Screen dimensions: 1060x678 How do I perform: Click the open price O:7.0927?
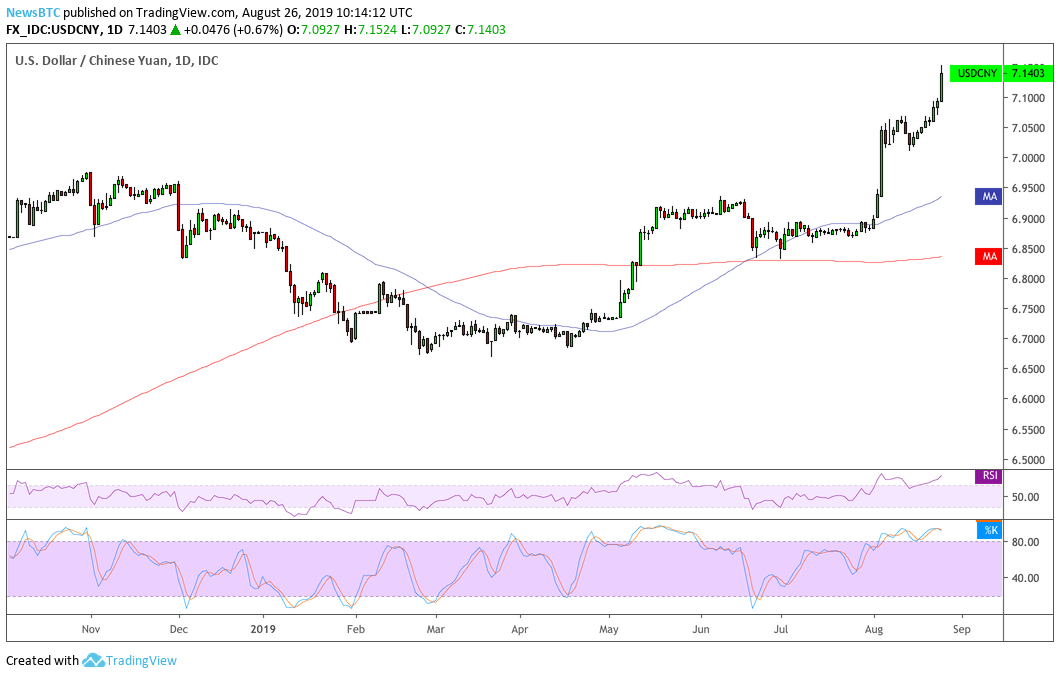tap(313, 30)
